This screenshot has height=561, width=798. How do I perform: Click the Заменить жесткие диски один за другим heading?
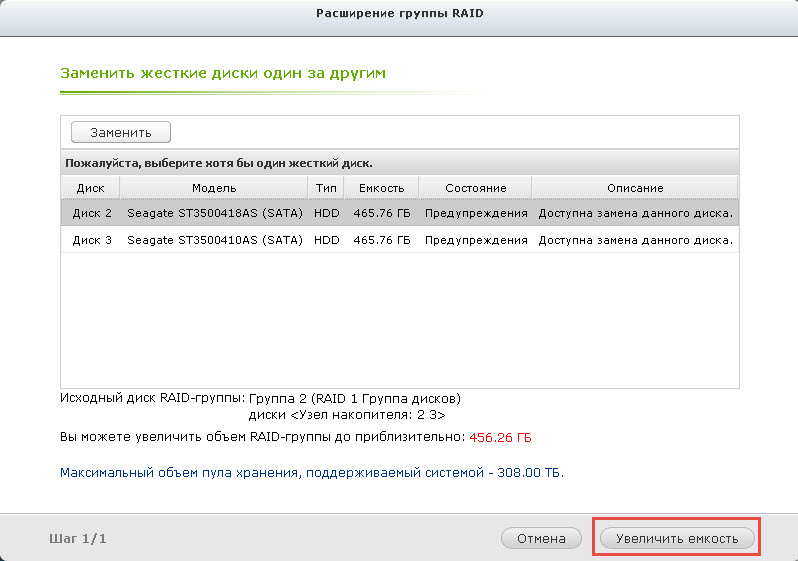pyautogui.click(x=223, y=73)
